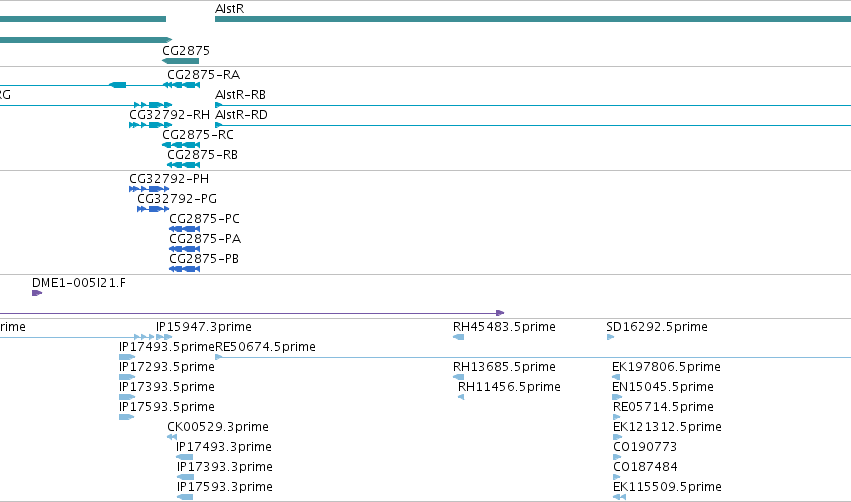
Task: Click the EK115509.5prime EST arrows
Action: pyautogui.click(x=619, y=497)
